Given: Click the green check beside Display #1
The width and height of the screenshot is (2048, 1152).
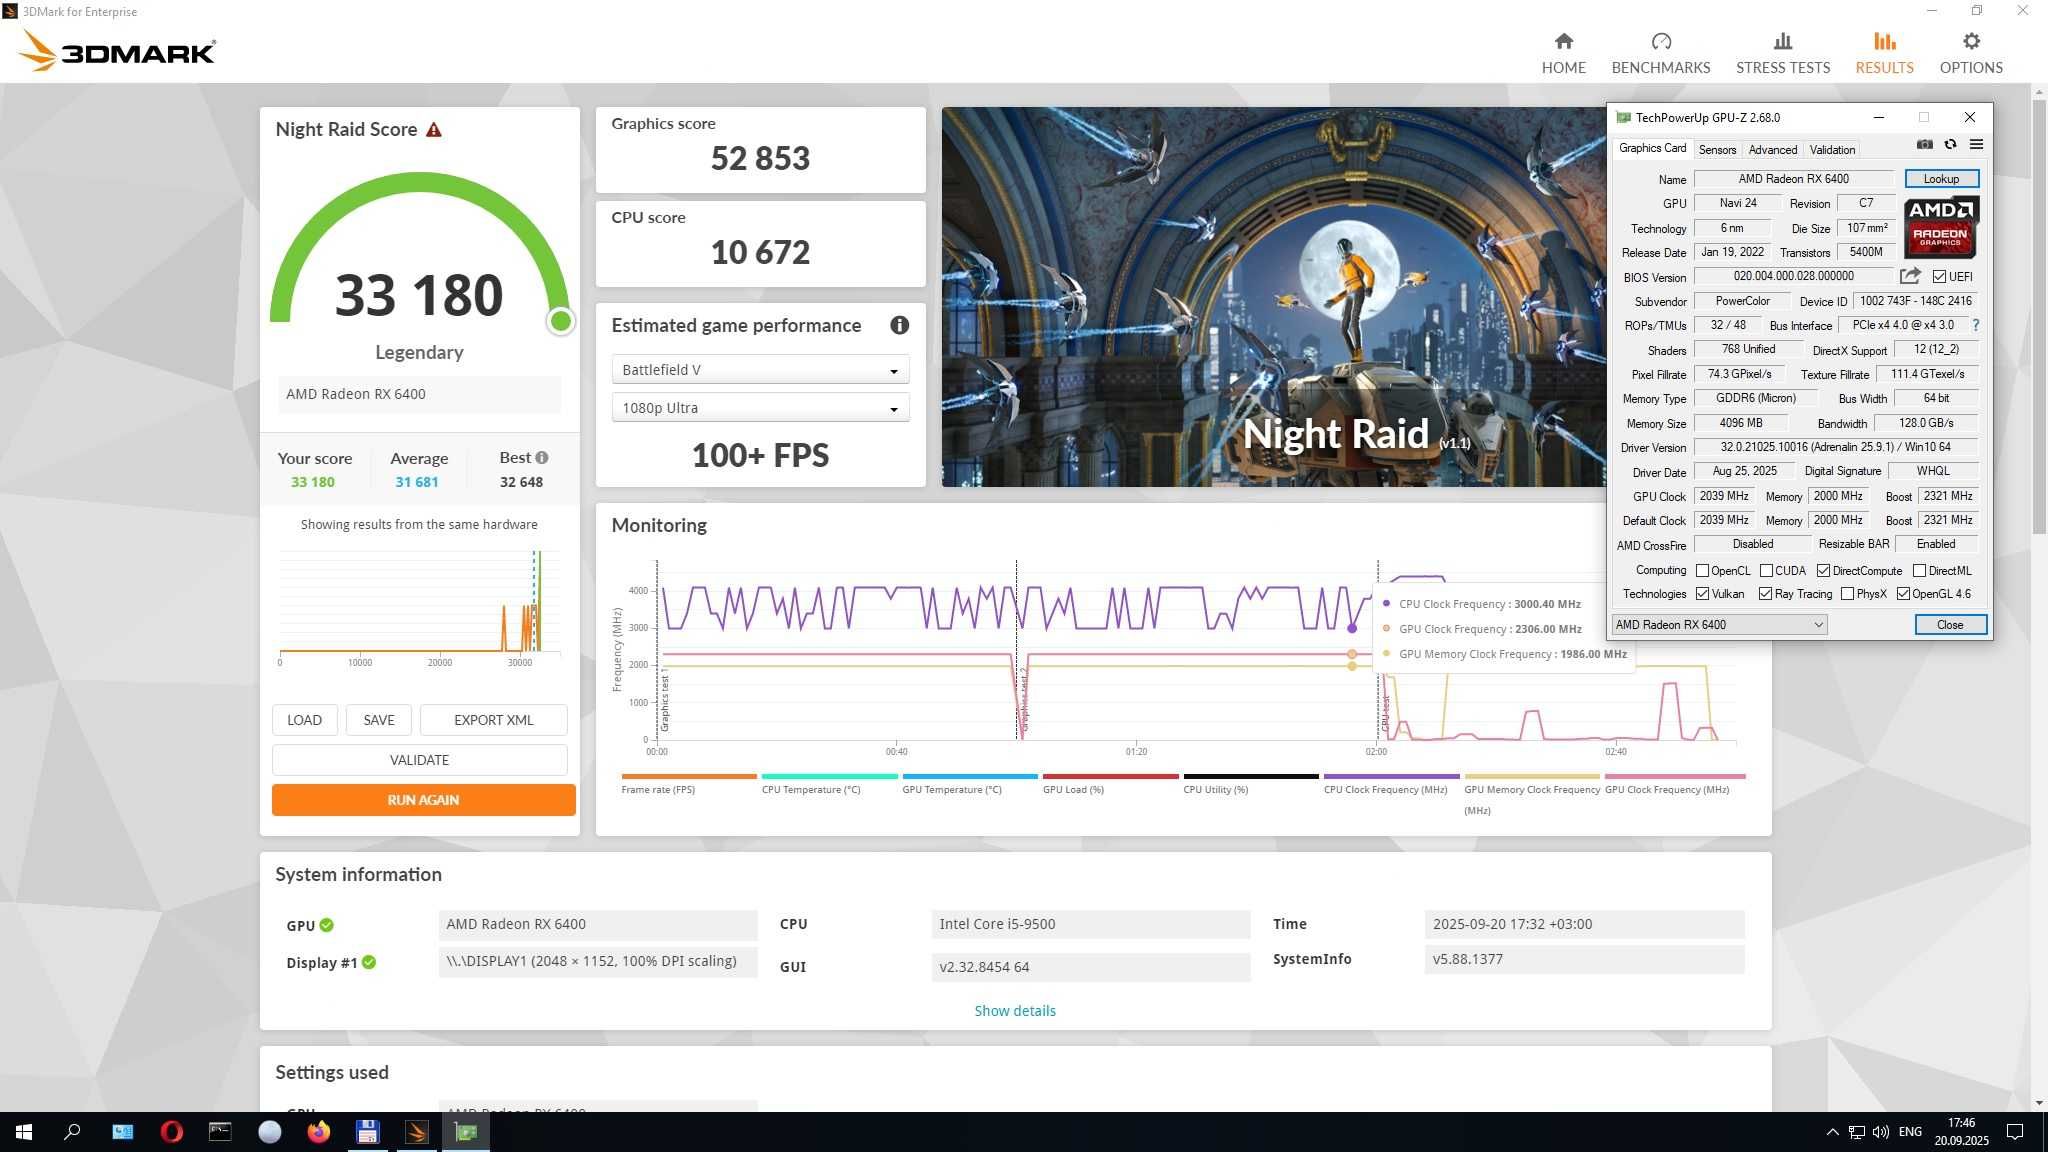Looking at the screenshot, I should (x=369, y=962).
